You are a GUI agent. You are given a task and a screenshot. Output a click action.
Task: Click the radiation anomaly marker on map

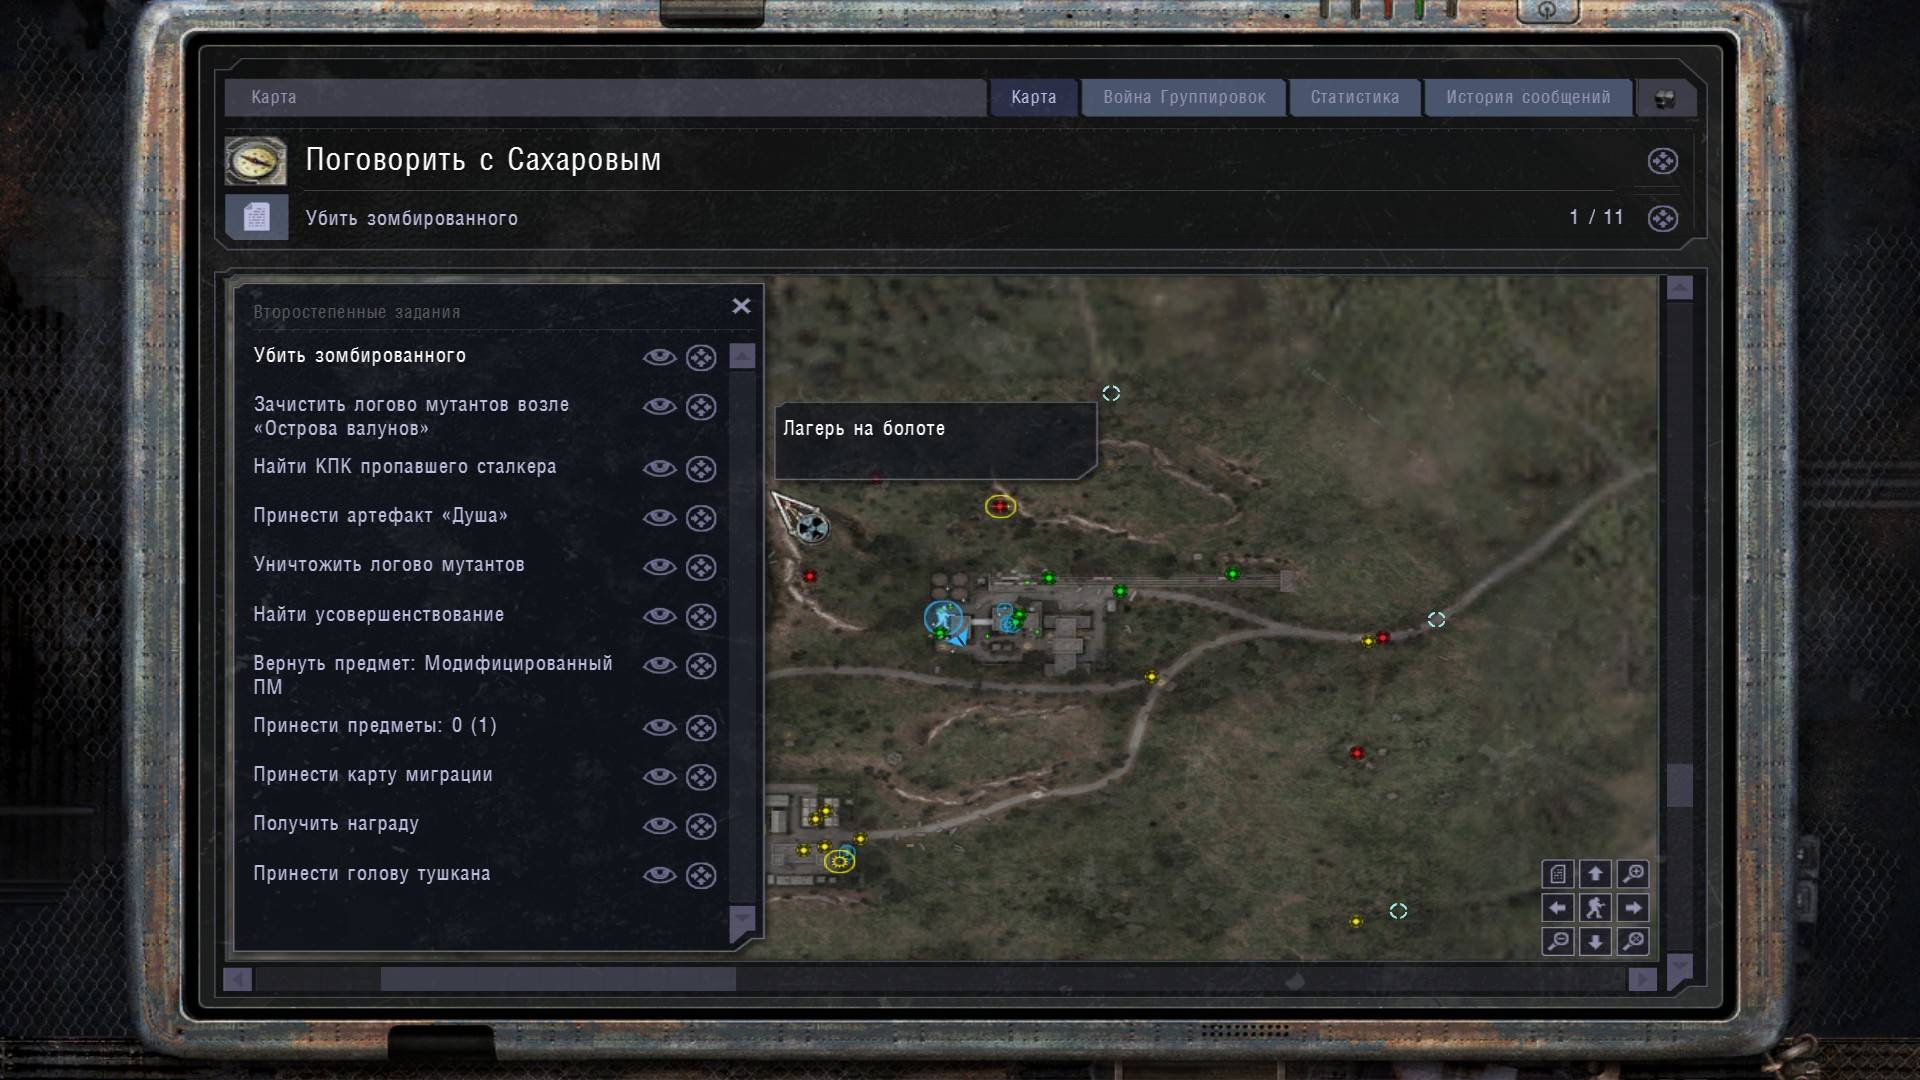click(x=813, y=526)
